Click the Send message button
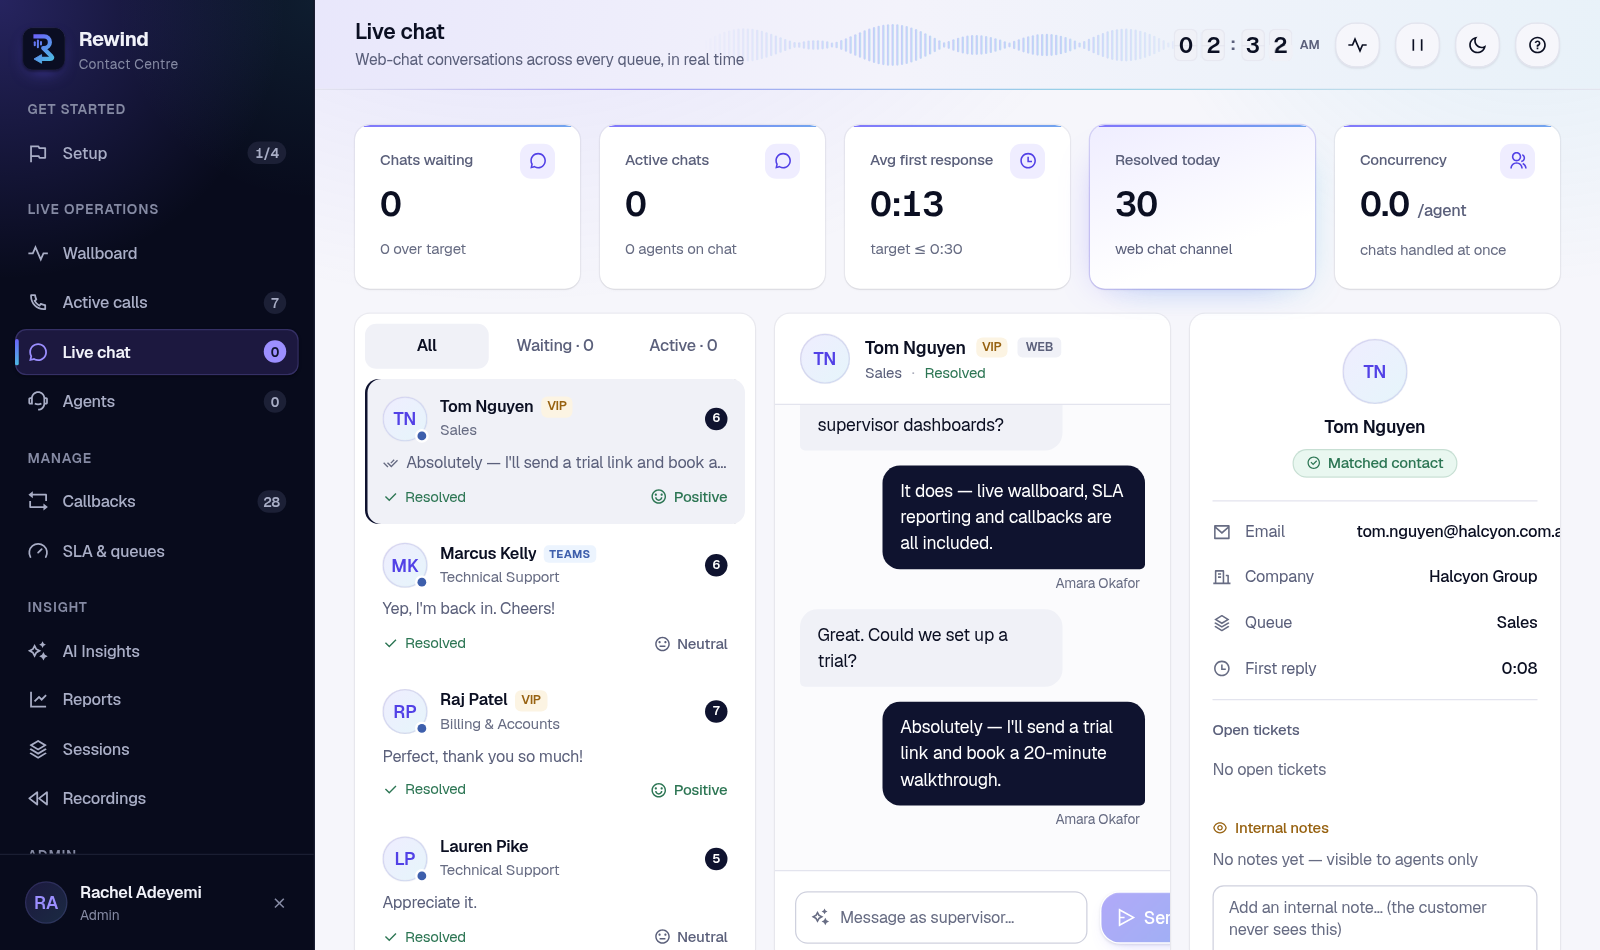Screen dimensions: 1600x950 pos(1137,917)
